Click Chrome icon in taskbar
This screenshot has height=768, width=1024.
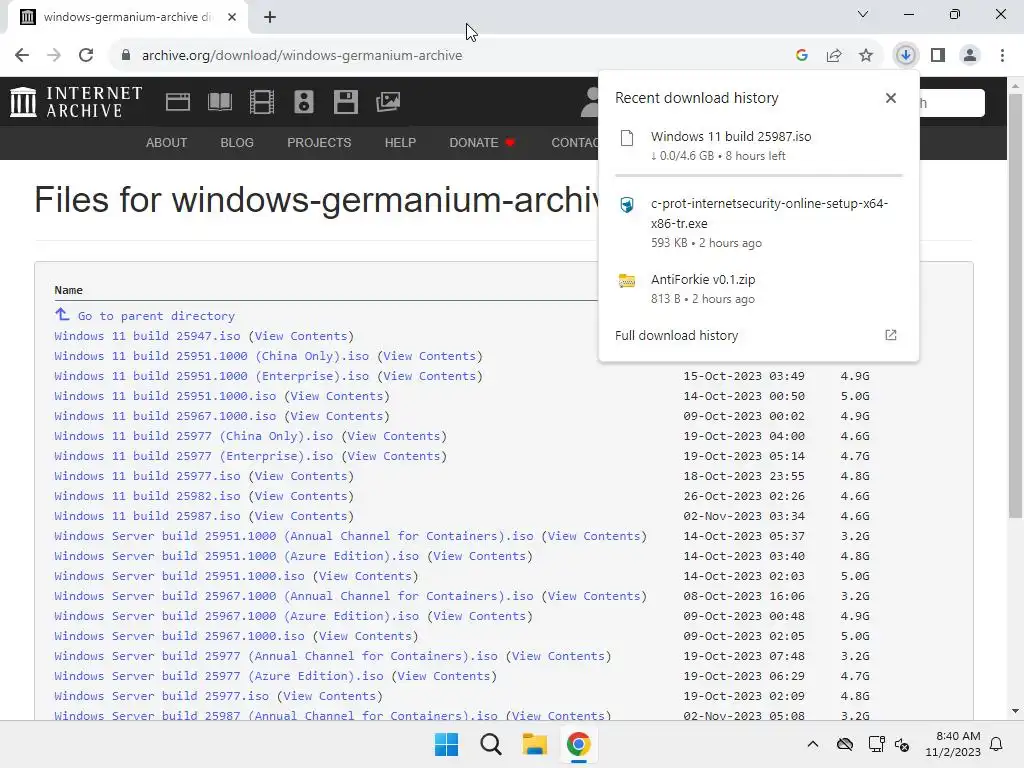click(x=578, y=744)
